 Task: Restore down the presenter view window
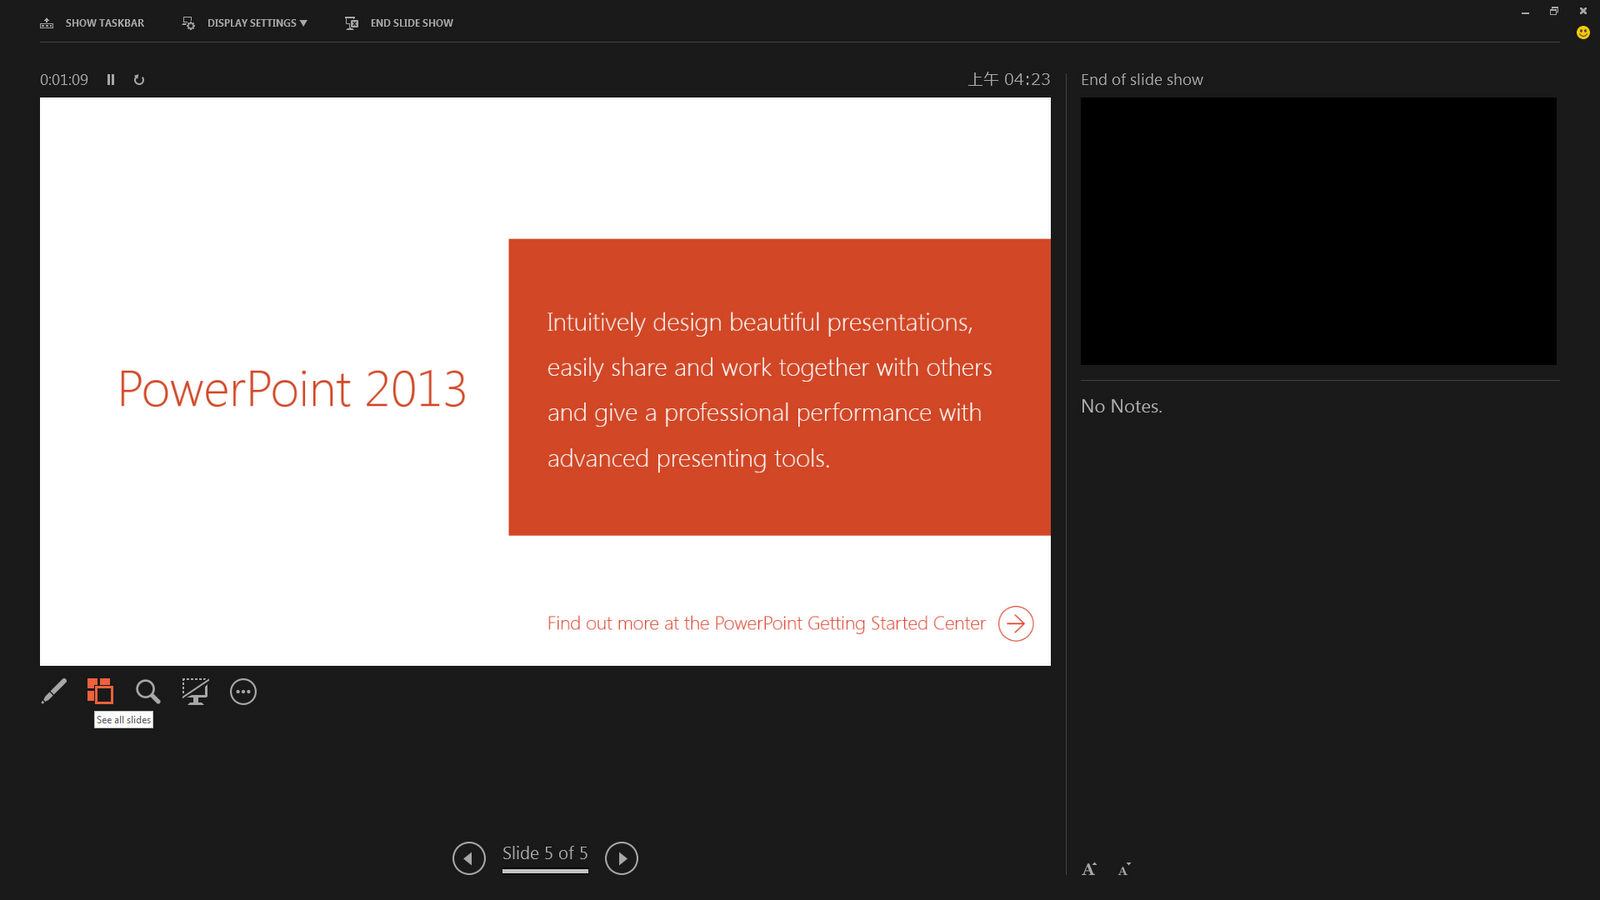pos(1554,12)
